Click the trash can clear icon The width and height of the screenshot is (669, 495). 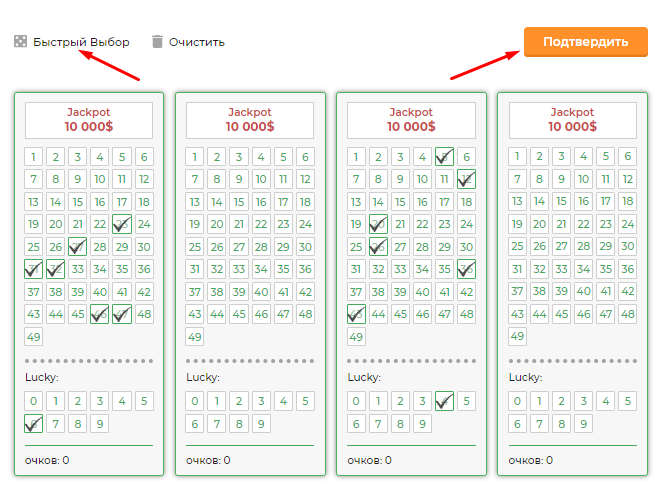point(157,41)
